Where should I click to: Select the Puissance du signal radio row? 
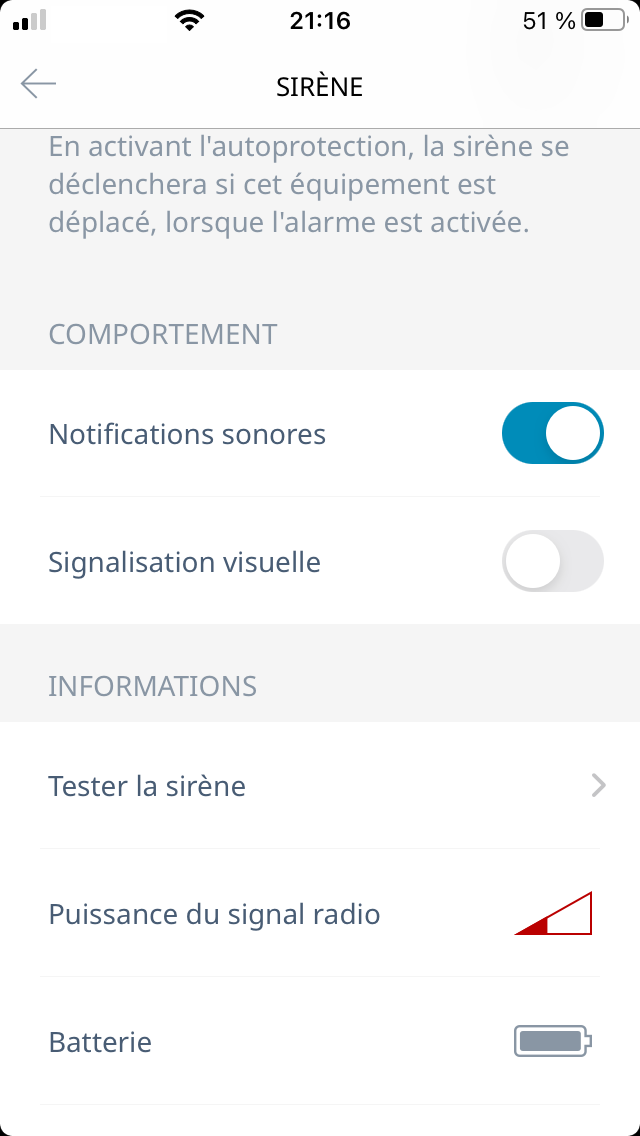point(214,914)
